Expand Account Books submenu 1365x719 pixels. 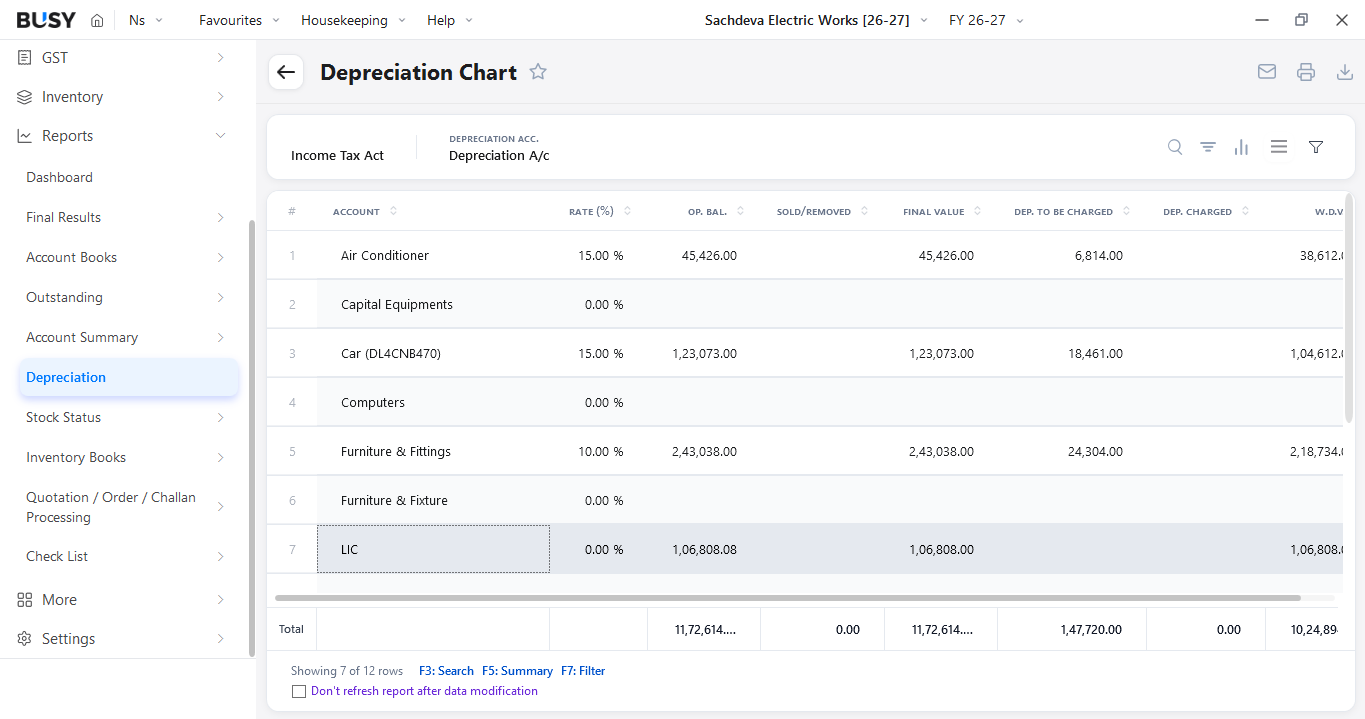[220, 257]
